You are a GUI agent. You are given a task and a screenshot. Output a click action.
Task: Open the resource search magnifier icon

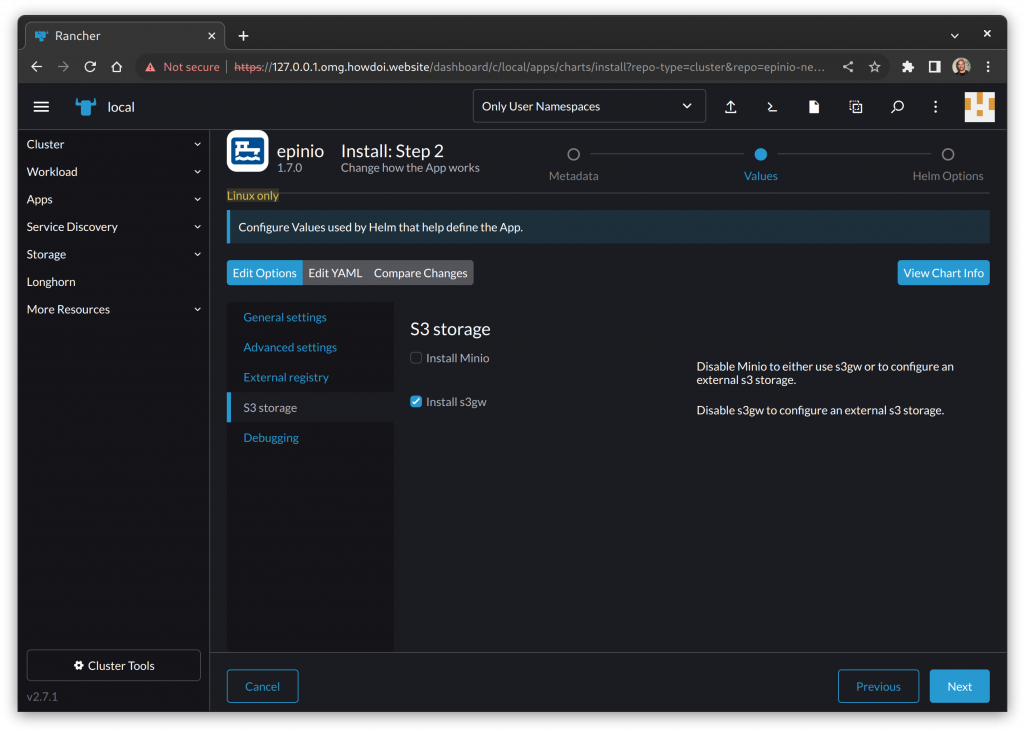point(897,107)
